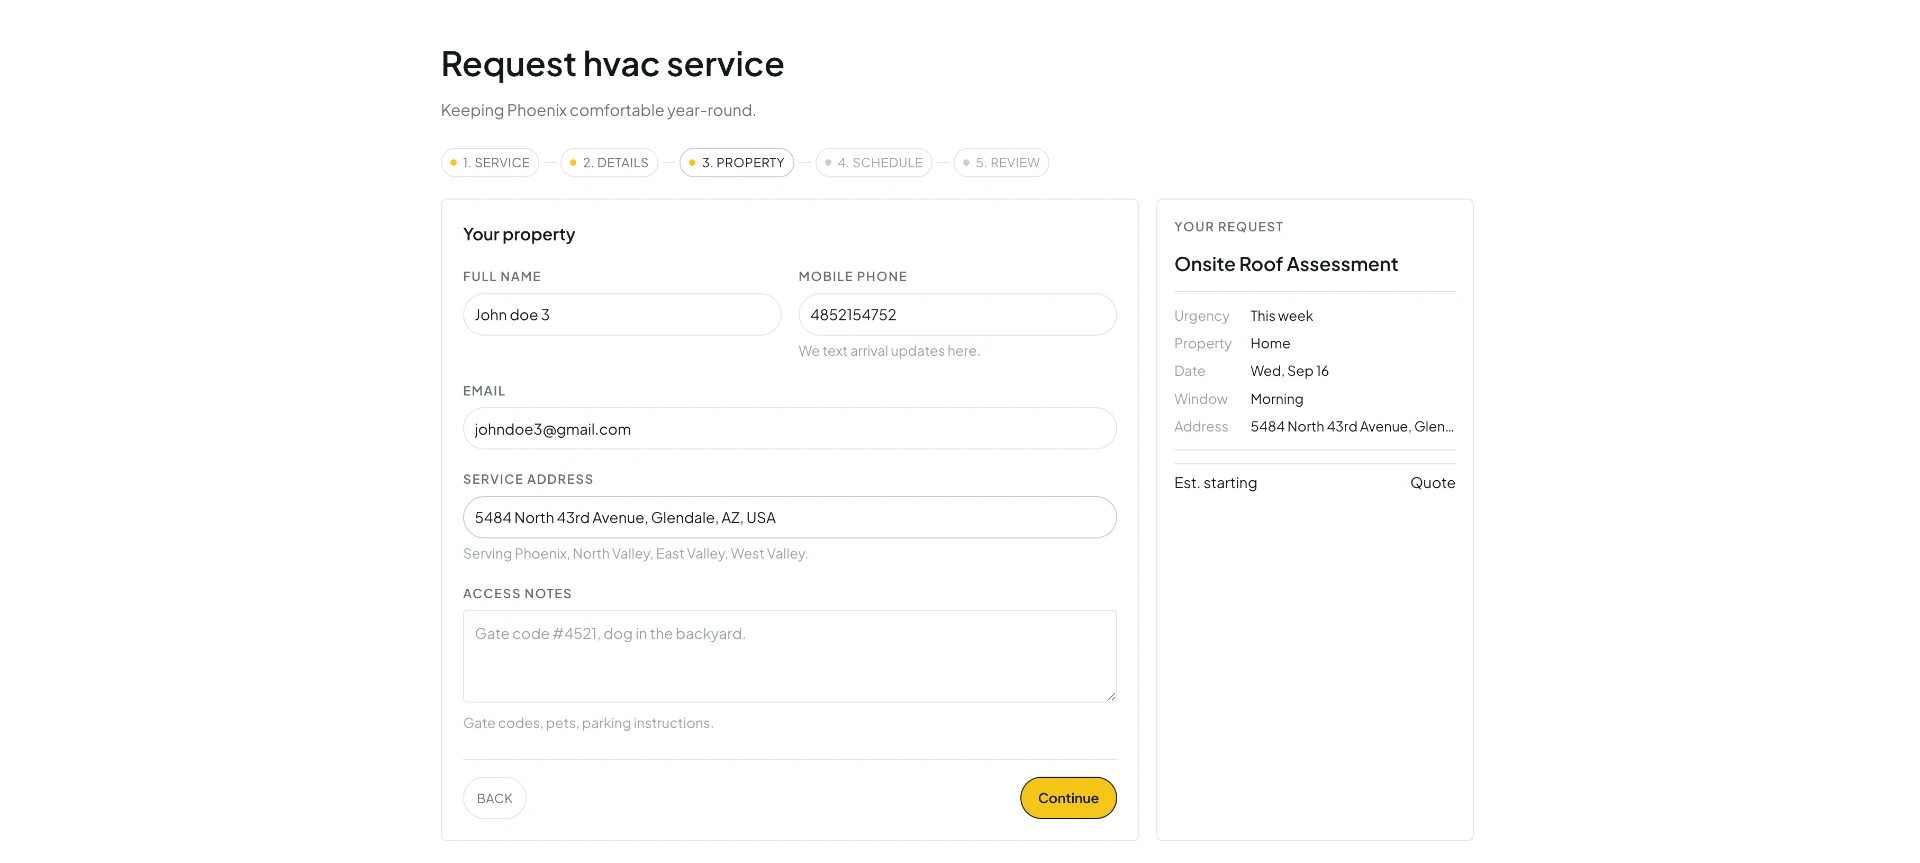
Task: Open the 2. Details step
Action: (x=609, y=163)
